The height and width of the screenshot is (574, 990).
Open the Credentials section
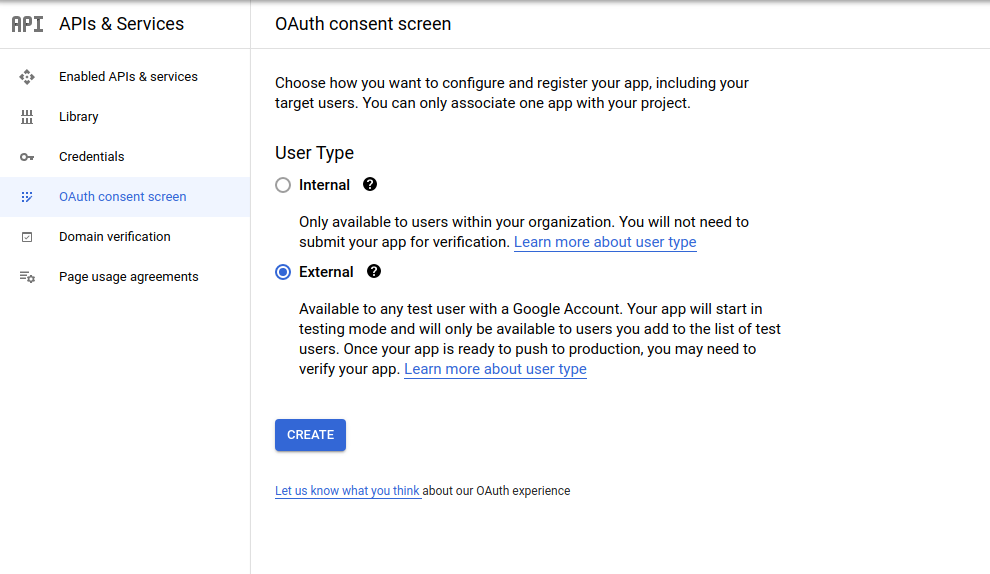(x=125, y=157)
